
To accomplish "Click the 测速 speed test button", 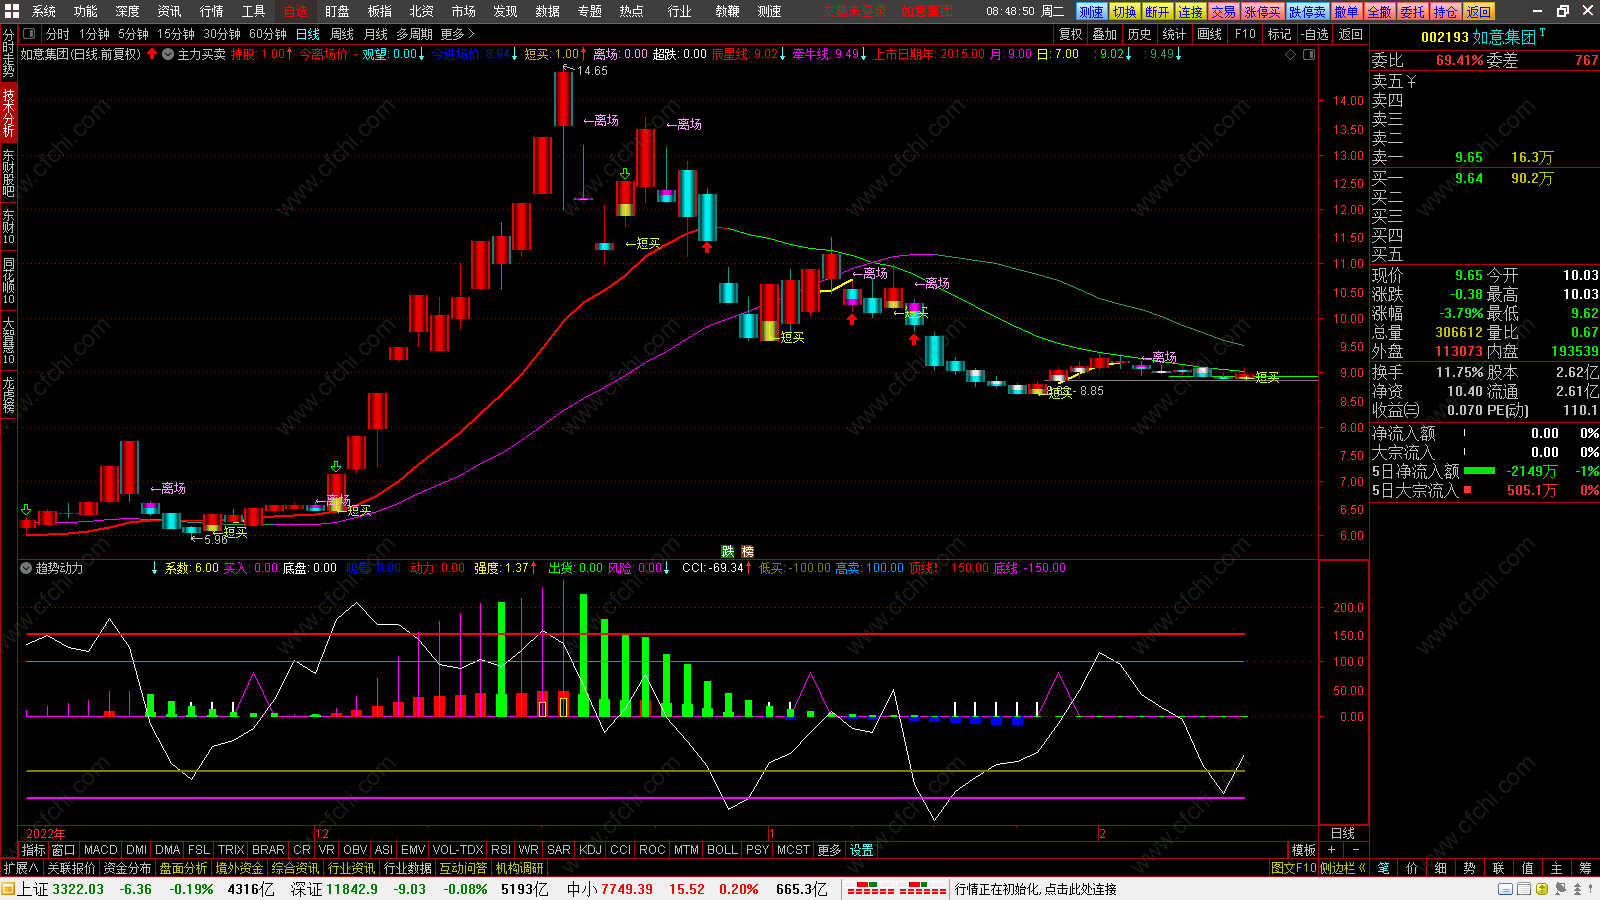I will click(1091, 12).
